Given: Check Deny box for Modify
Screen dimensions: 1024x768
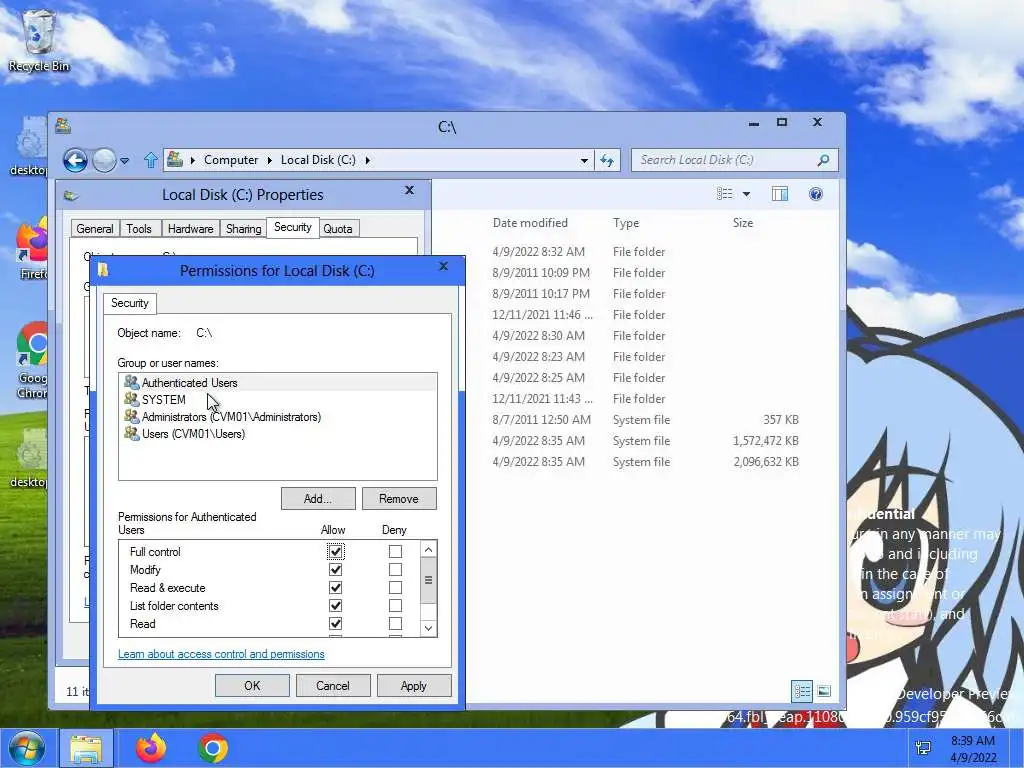Looking at the screenshot, I should (395, 569).
